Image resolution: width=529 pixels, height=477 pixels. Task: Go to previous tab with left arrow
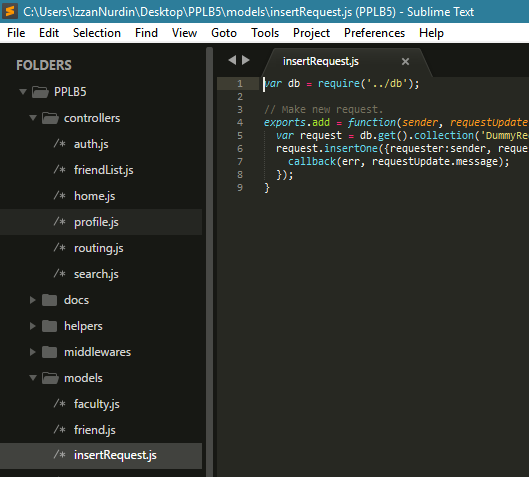232,60
